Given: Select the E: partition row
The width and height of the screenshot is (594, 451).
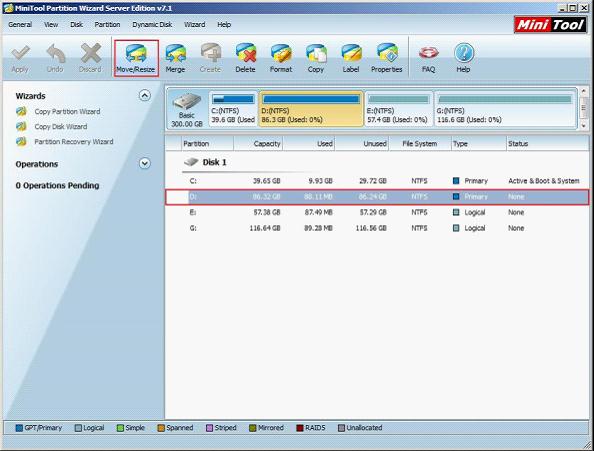Looking at the screenshot, I should pos(377,212).
